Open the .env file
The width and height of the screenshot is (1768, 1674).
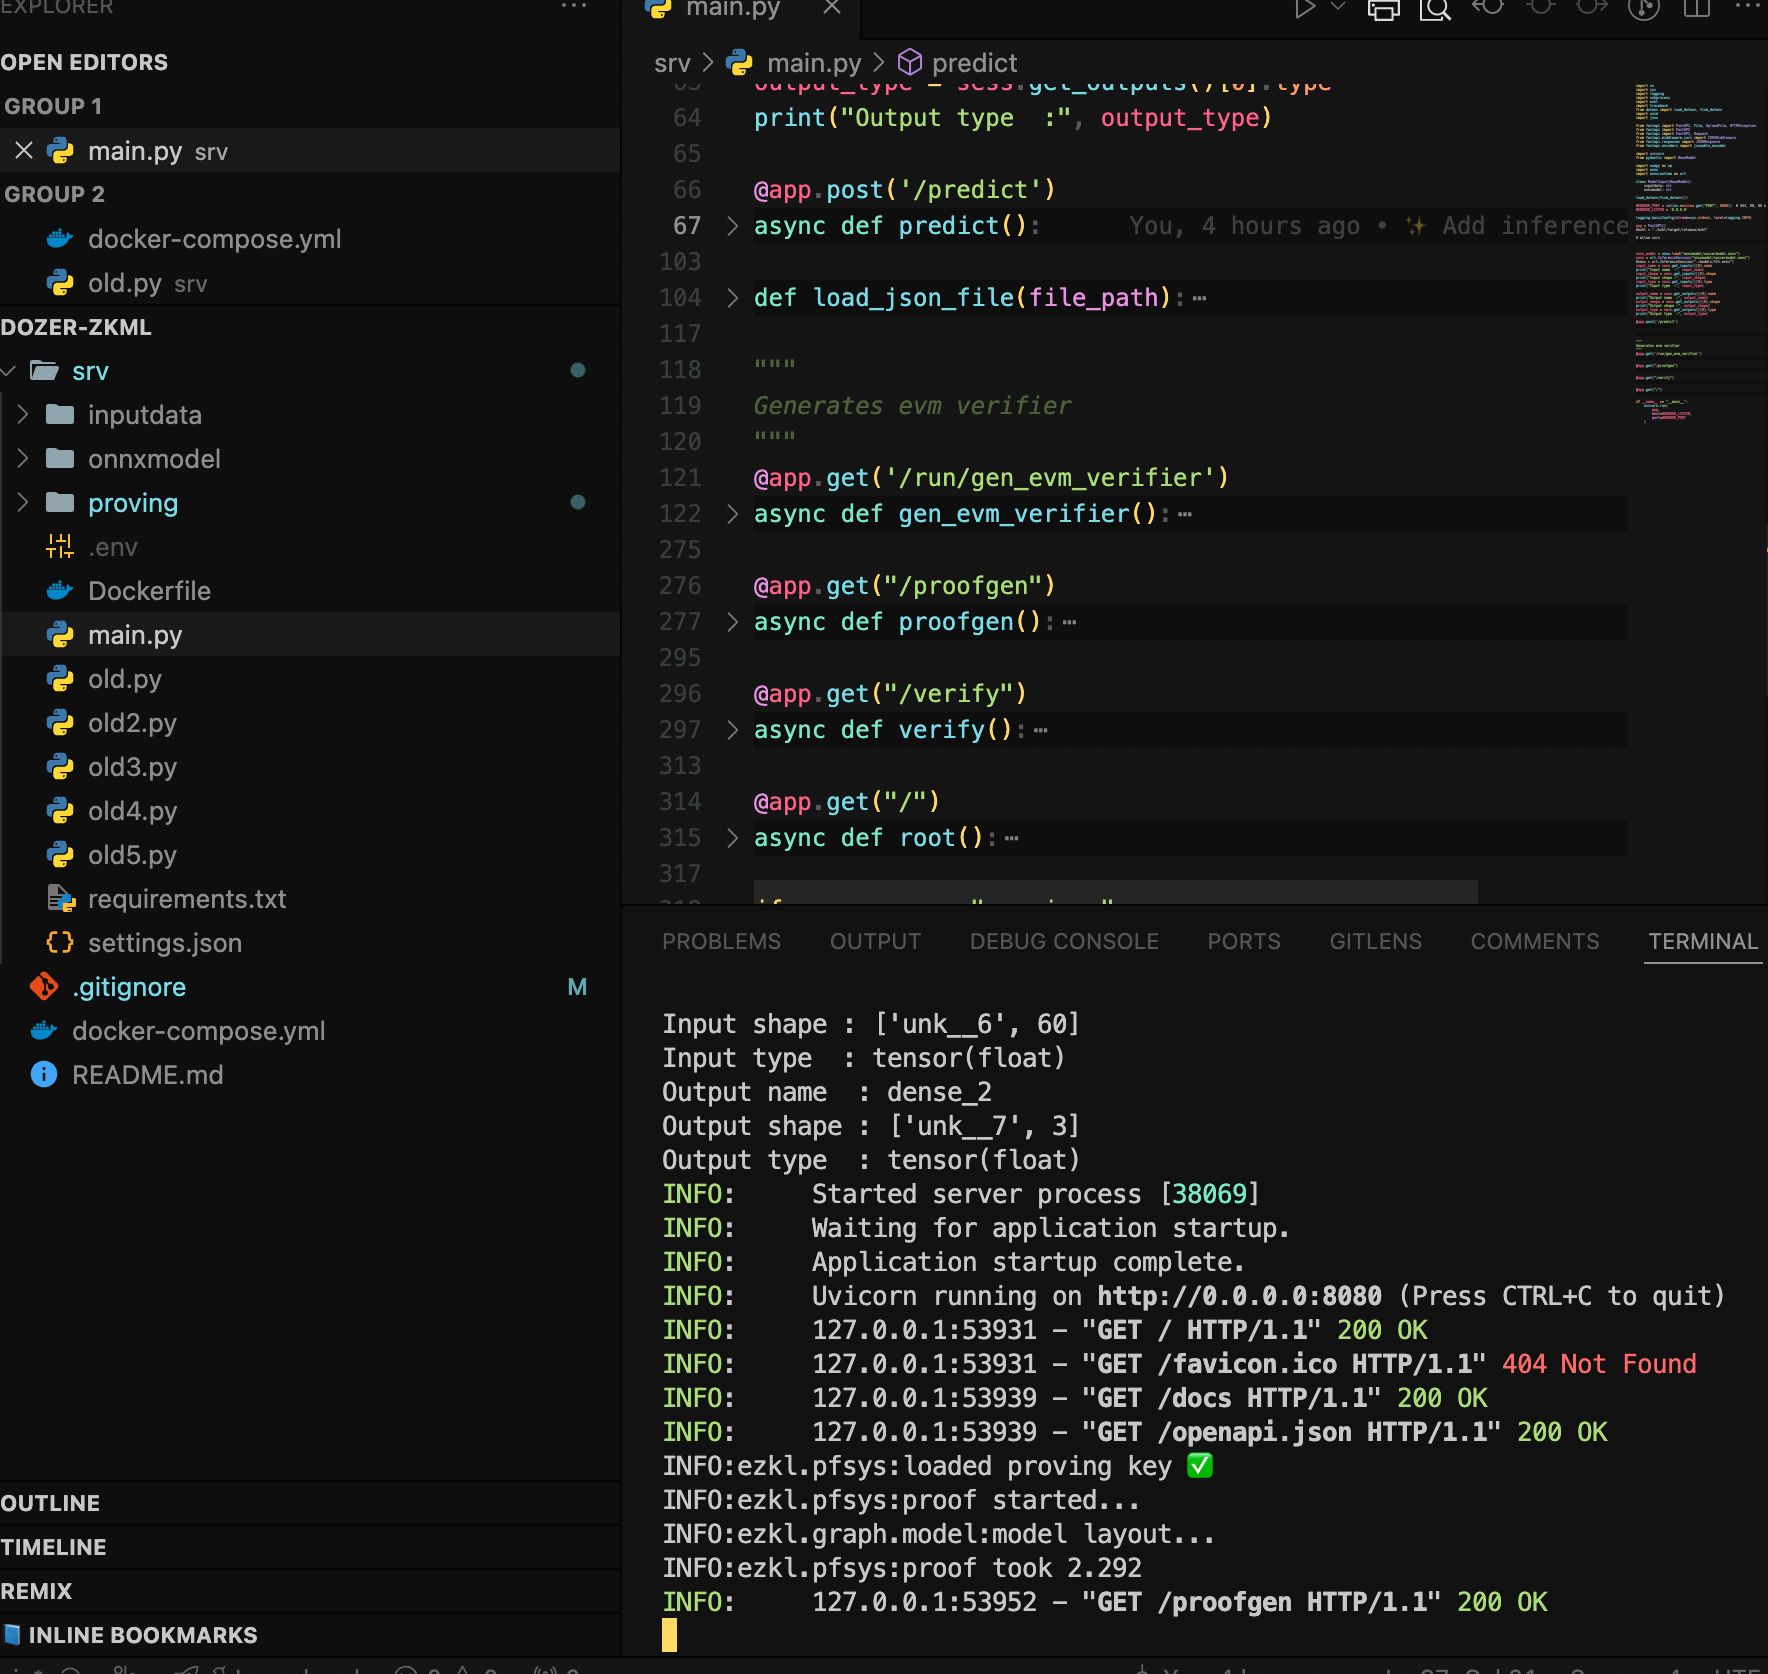point(113,547)
